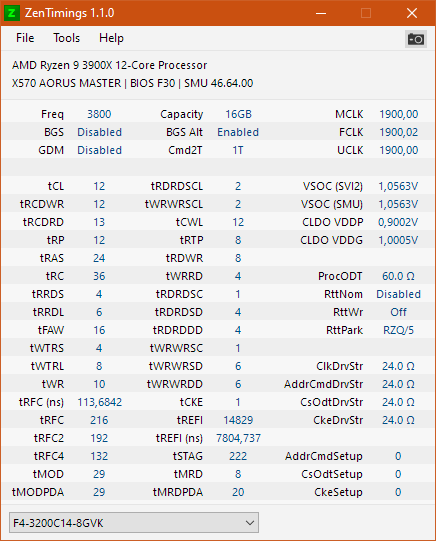Click the tCL value 12
Screen dimensions: 436x541
click(x=99, y=186)
